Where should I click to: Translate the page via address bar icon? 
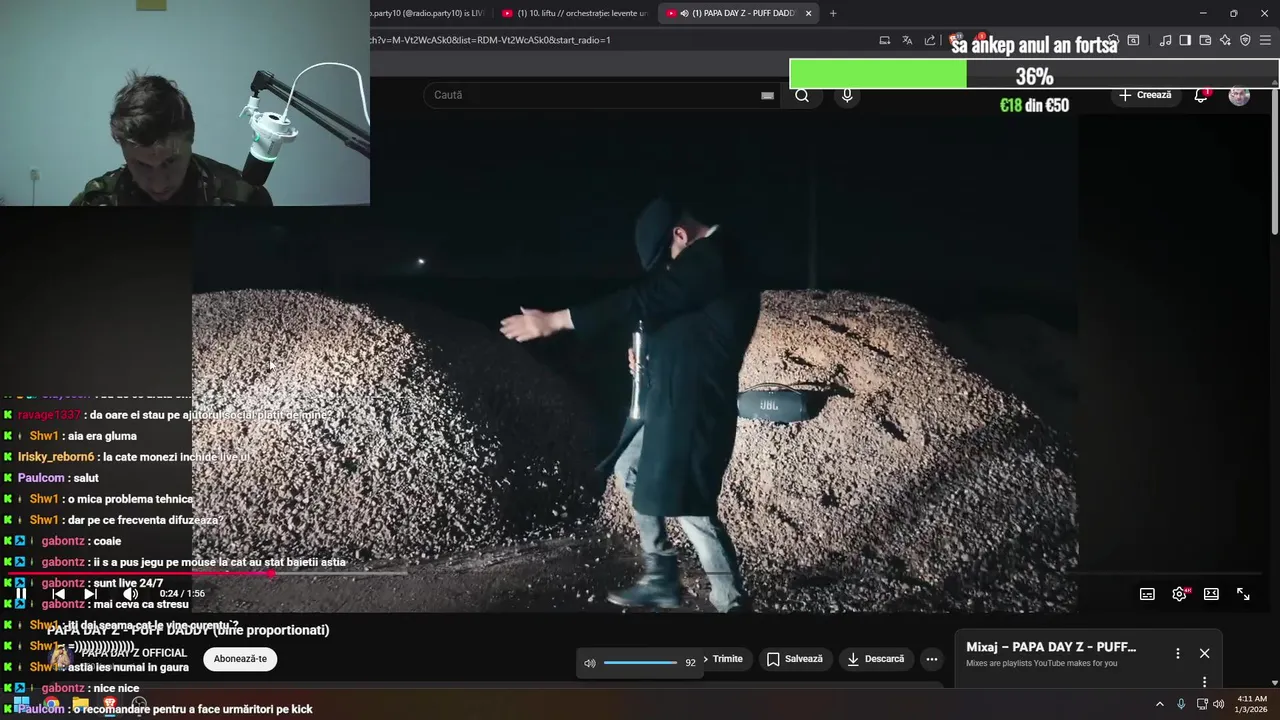907,40
